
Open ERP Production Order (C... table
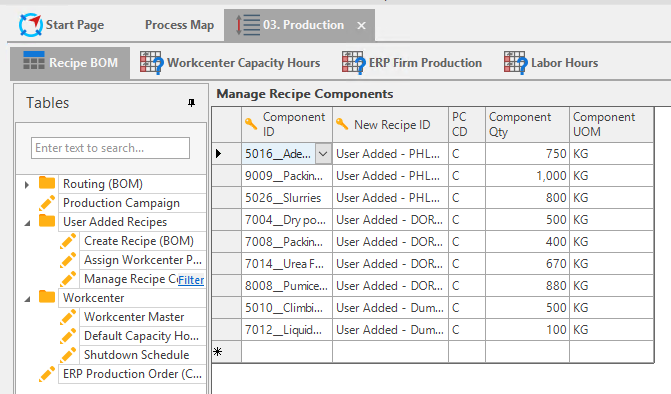click(132, 374)
